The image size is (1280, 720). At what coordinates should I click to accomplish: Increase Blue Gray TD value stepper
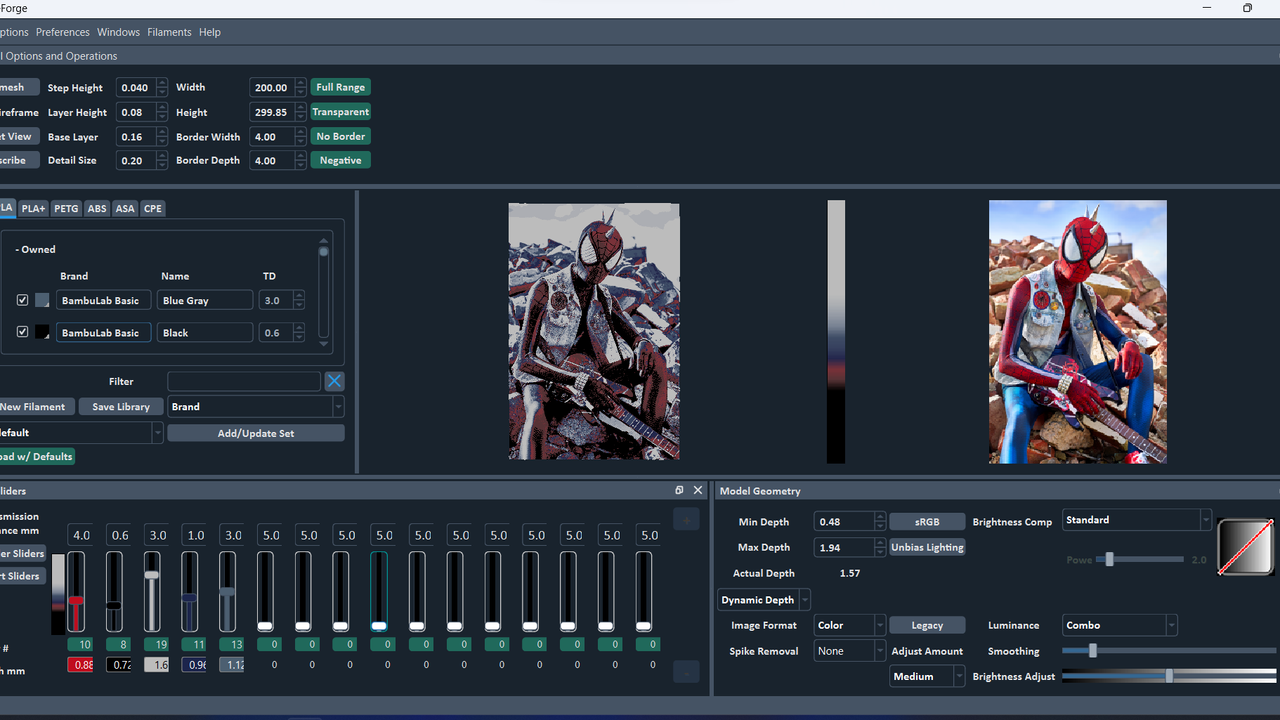coord(299,296)
